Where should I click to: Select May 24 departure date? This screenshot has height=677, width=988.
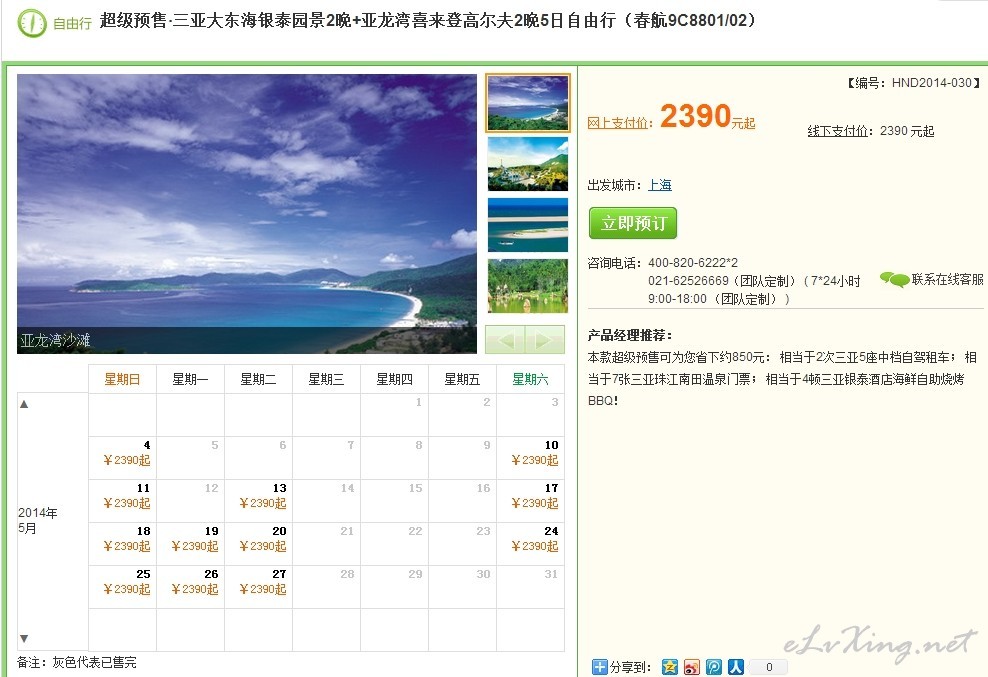point(531,543)
